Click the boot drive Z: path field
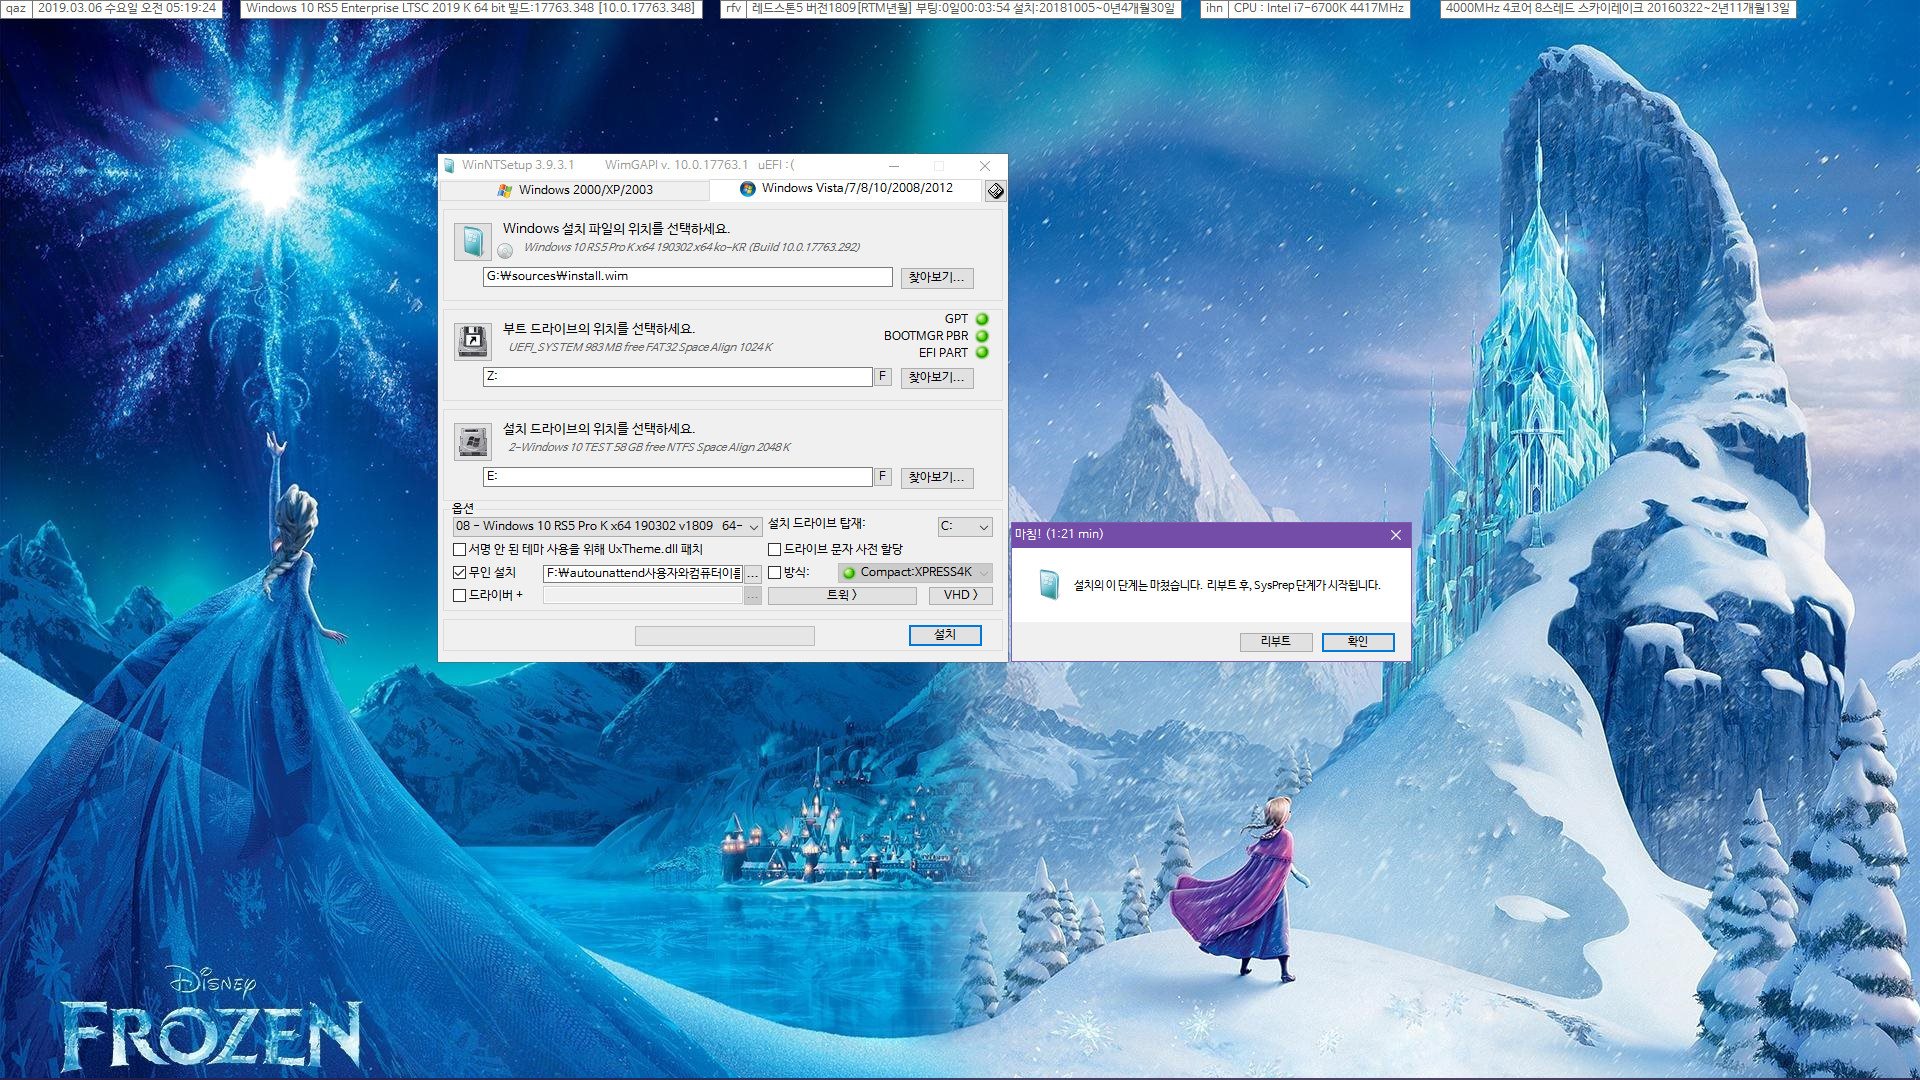 (678, 377)
